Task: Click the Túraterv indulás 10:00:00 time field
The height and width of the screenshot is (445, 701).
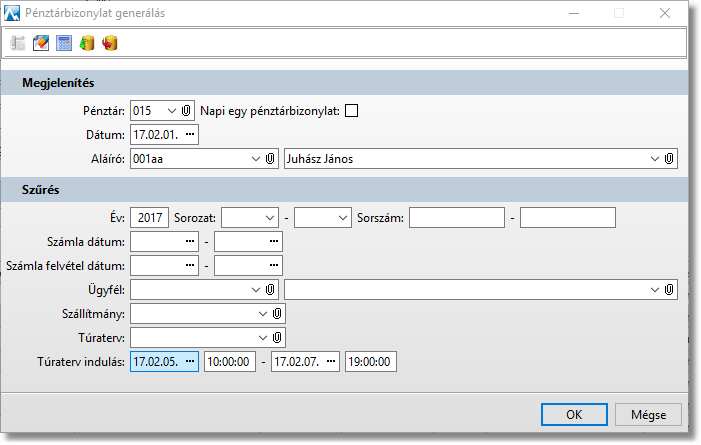Action: coord(230,362)
